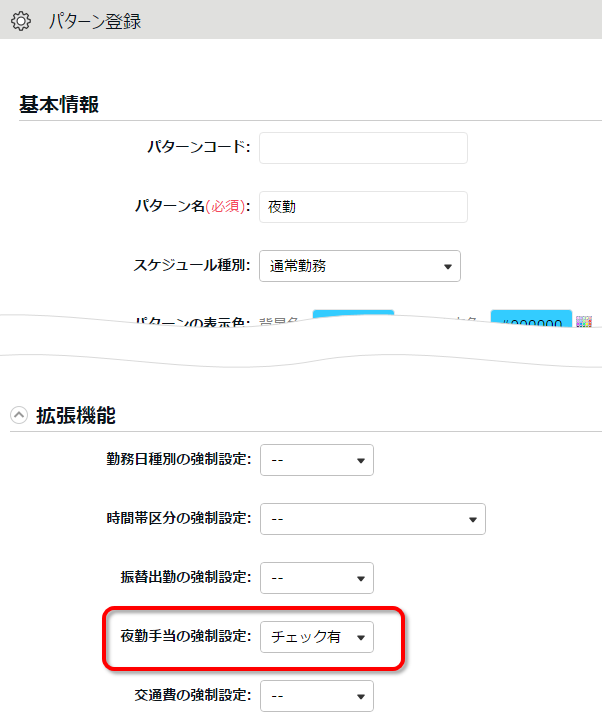Open the color palette grid icon
Image resolution: width=602 pixels, height=721 pixels.
(584, 323)
